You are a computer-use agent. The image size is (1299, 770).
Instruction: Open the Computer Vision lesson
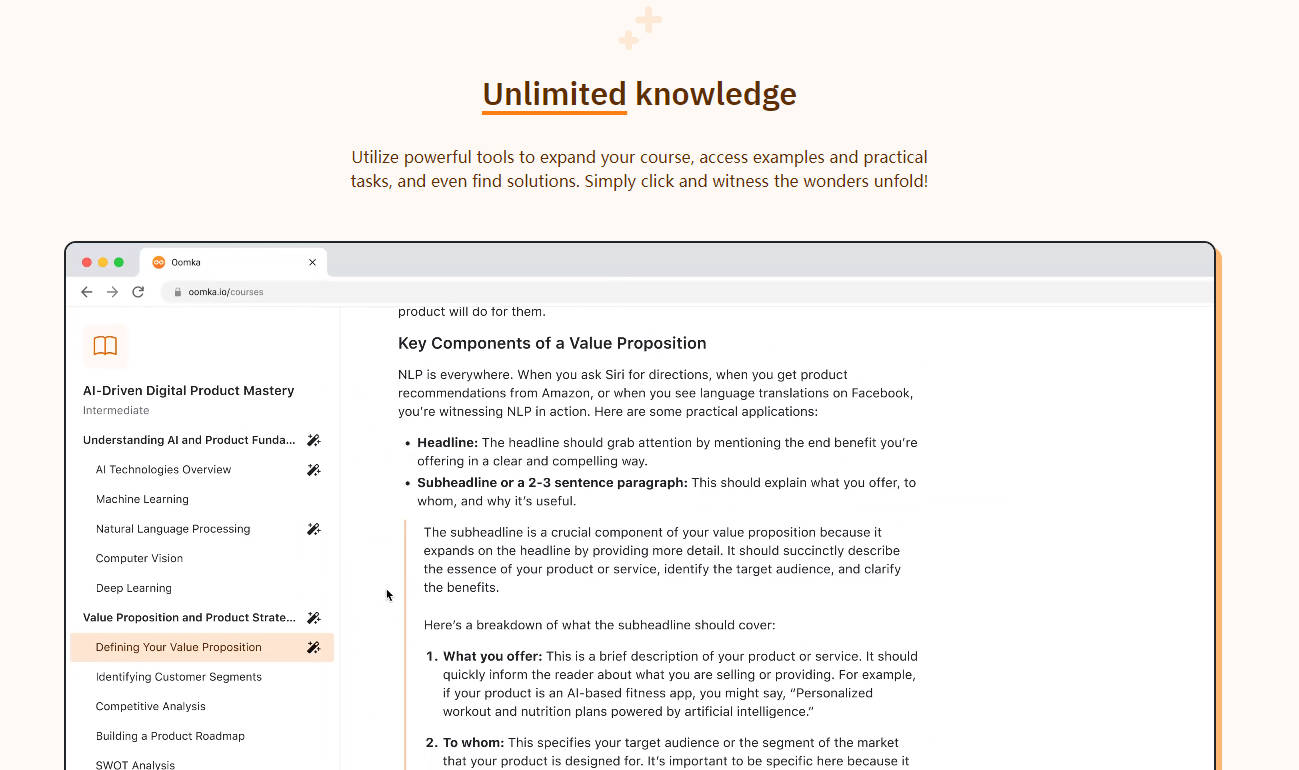click(139, 558)
